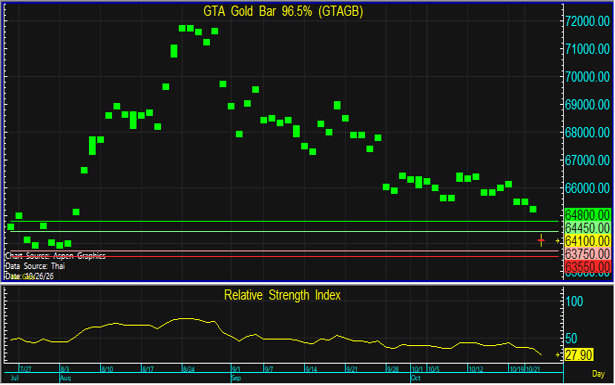Click the Day interval label
The image size is (615, 385).
coord(598,374)
